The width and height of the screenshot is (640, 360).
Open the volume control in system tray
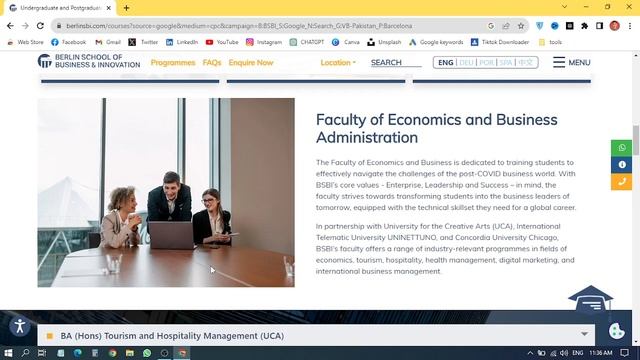pos(564,353)
